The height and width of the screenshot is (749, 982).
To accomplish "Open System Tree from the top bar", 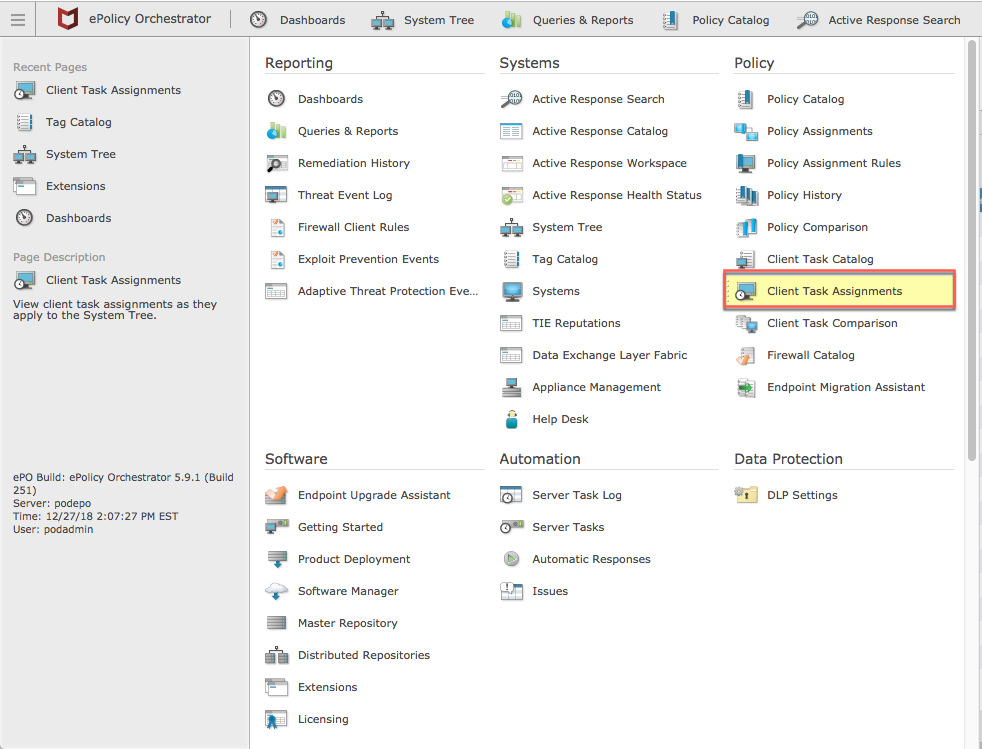I will pos(439,20).
